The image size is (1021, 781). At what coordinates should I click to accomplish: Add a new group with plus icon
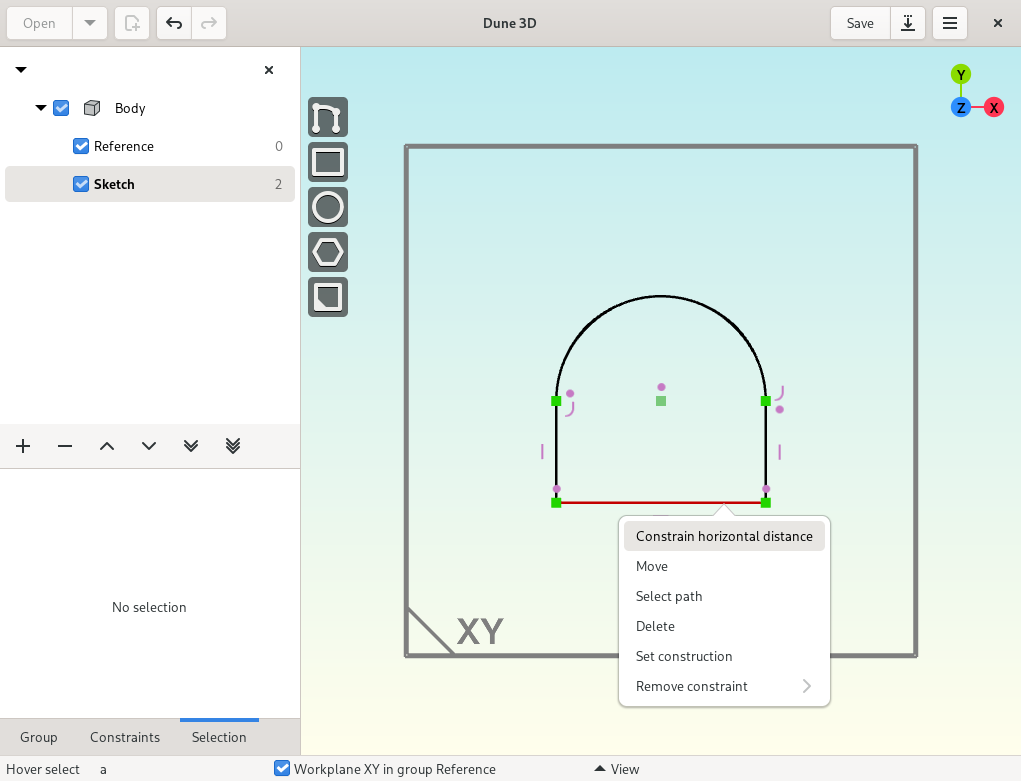click(23, 446)
